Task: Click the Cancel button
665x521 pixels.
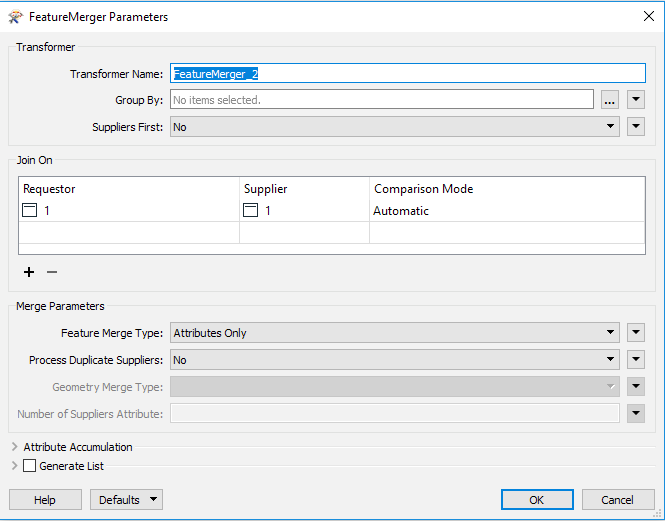Action: tap(618, 500)
